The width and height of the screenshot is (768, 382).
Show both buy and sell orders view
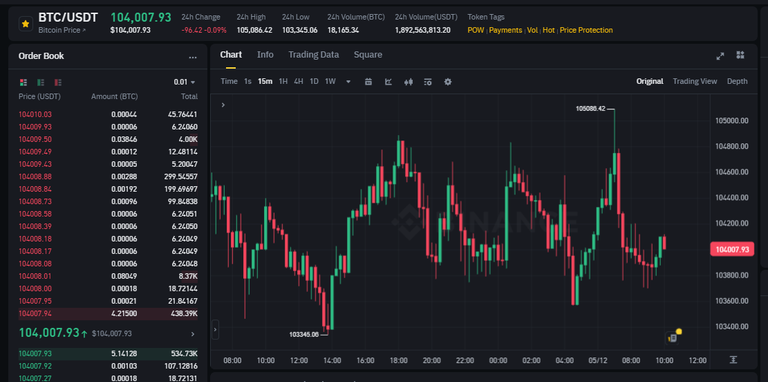[x=23, y=82]
